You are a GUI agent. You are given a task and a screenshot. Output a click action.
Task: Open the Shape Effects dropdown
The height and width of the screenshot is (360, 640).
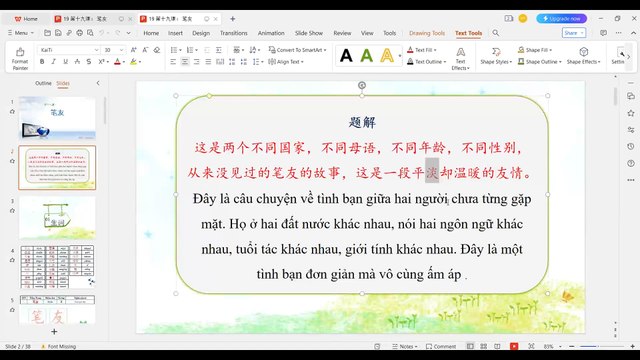(x=584, y=56)
